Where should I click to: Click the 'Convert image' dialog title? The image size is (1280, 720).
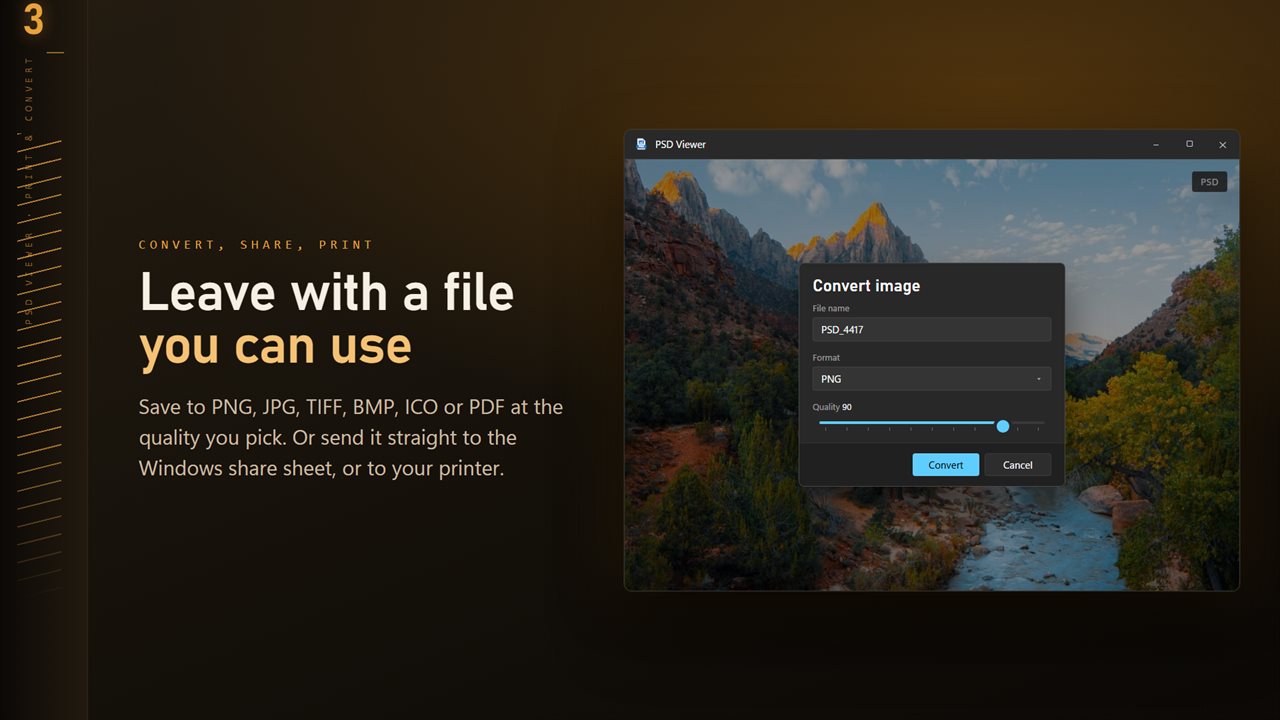tap(866, 286)
